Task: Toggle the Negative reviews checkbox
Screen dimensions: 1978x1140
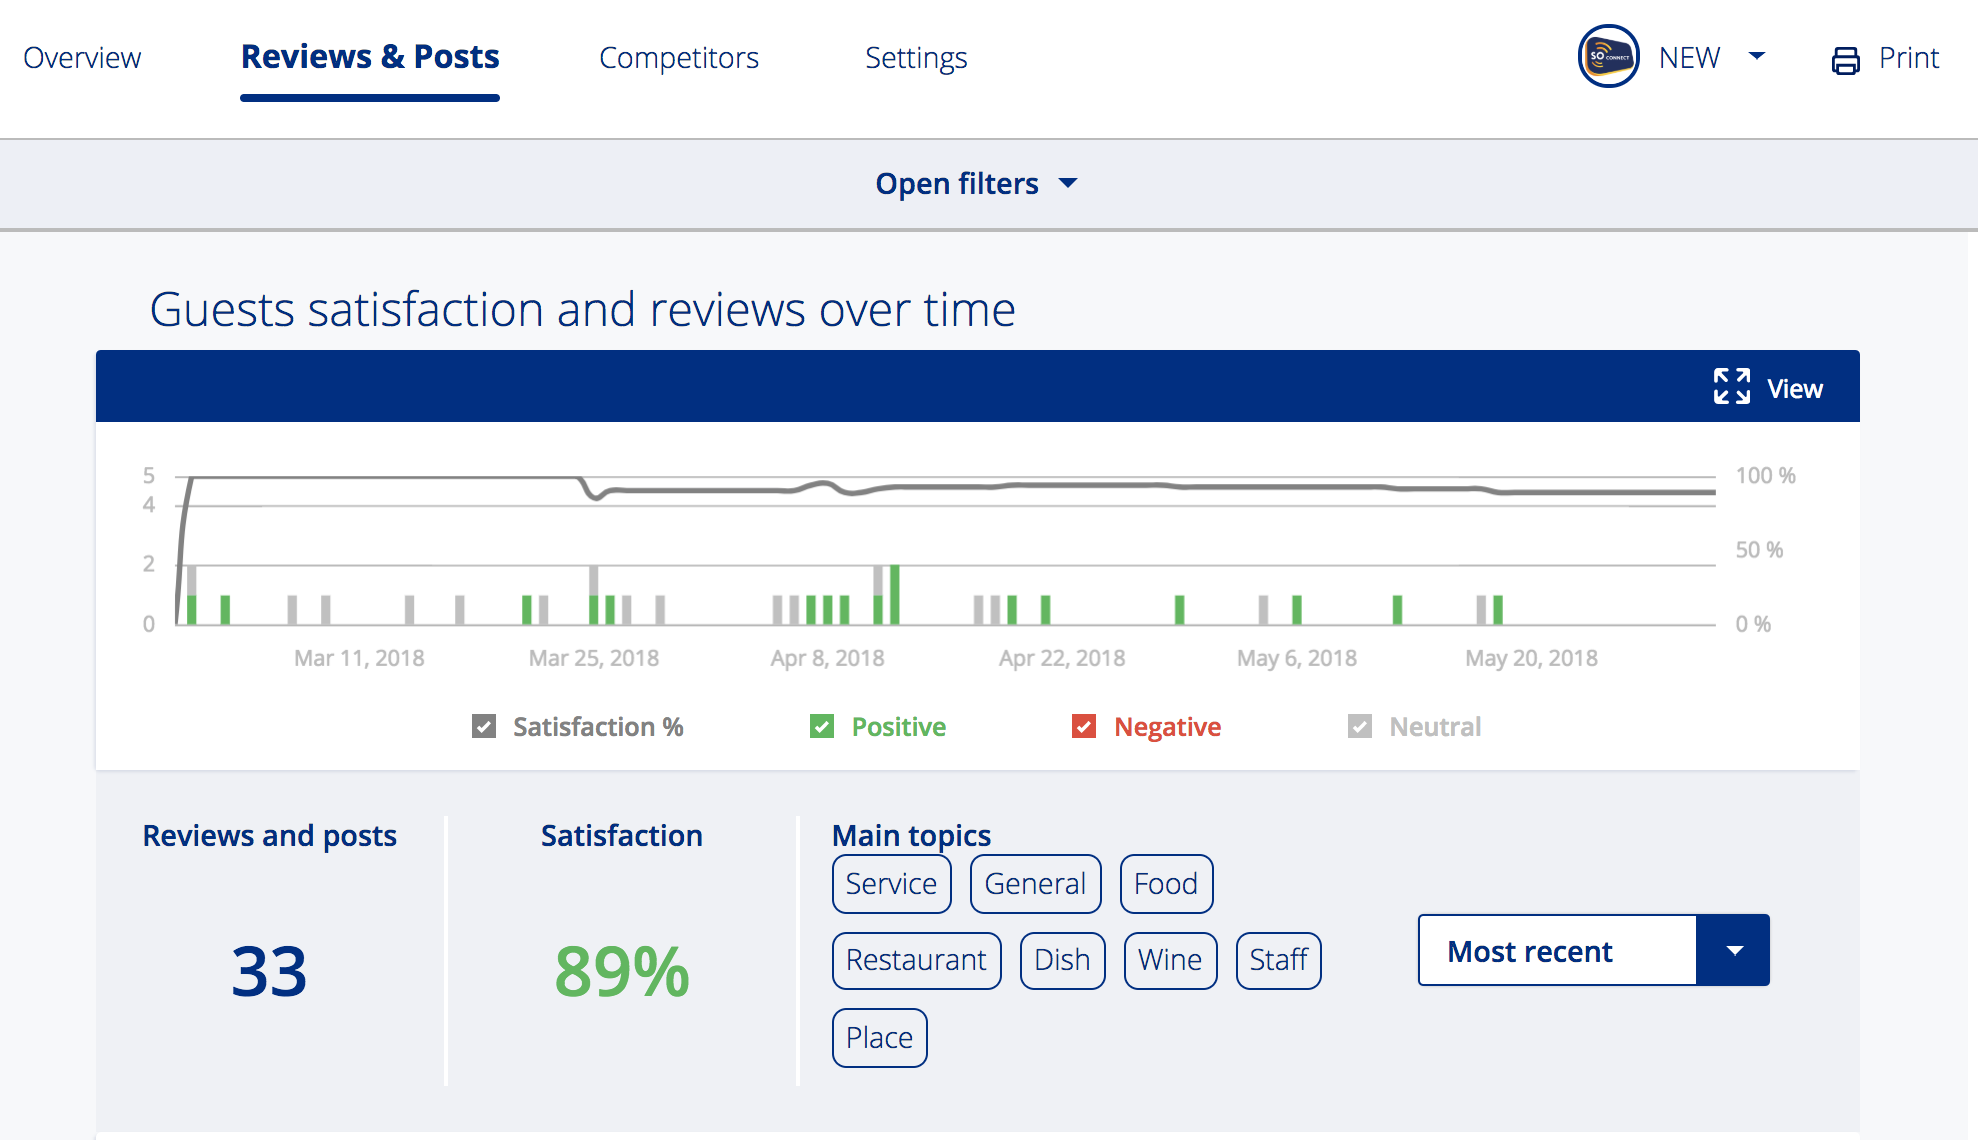Action: click(1084, 726)
